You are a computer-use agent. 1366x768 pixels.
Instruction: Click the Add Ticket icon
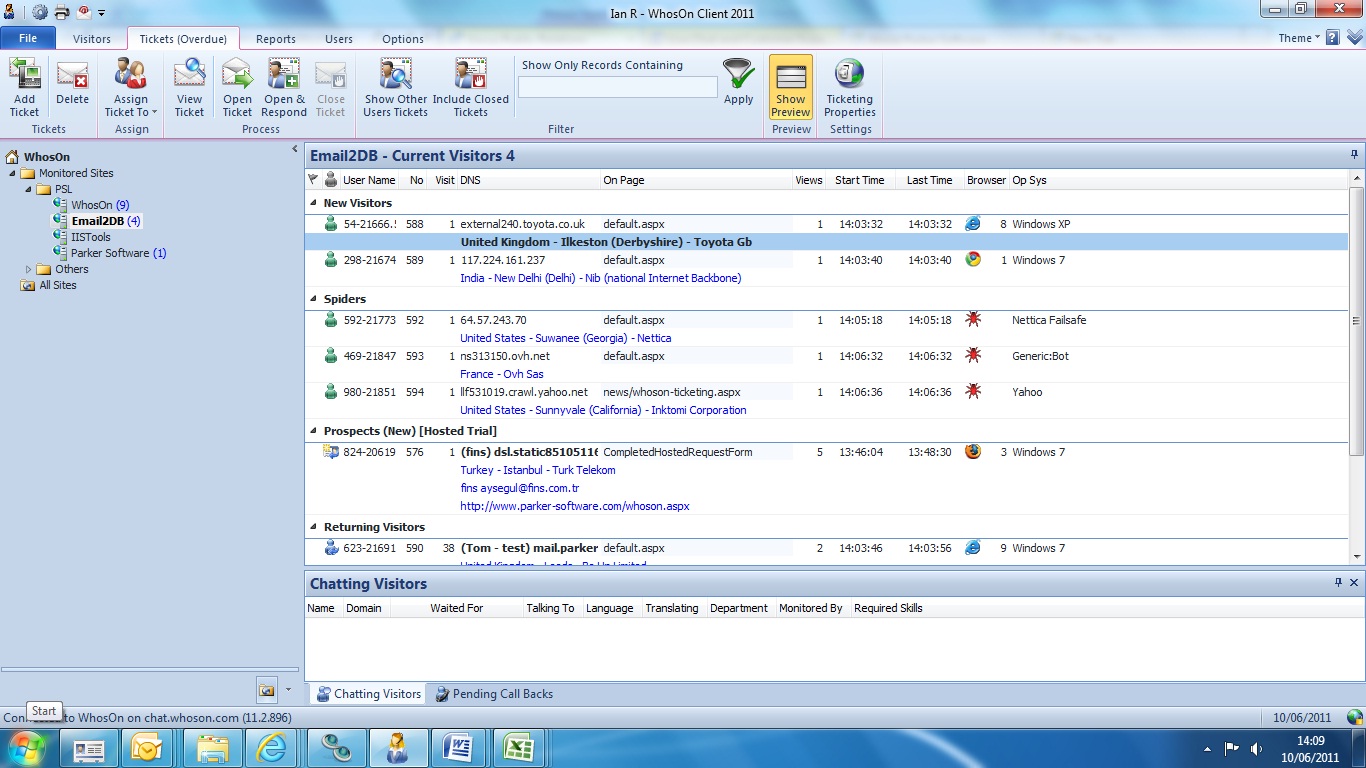click(24, 87)
